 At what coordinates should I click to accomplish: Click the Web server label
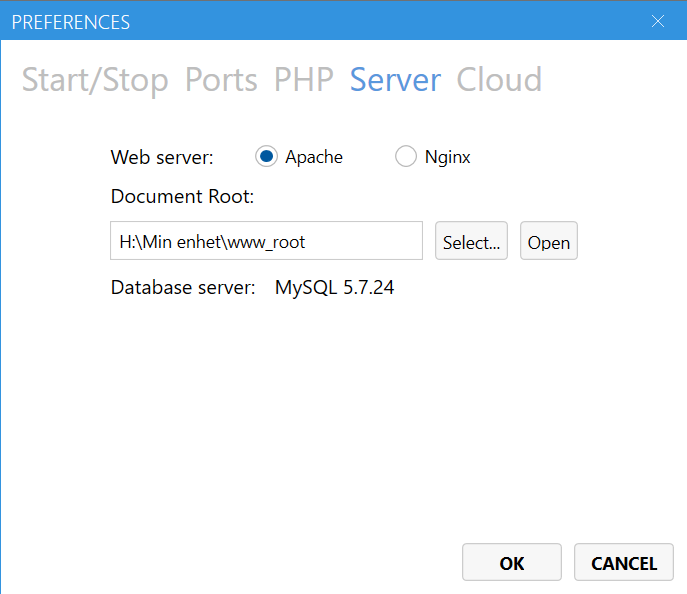pyautogui.click(x=162, y=157)
